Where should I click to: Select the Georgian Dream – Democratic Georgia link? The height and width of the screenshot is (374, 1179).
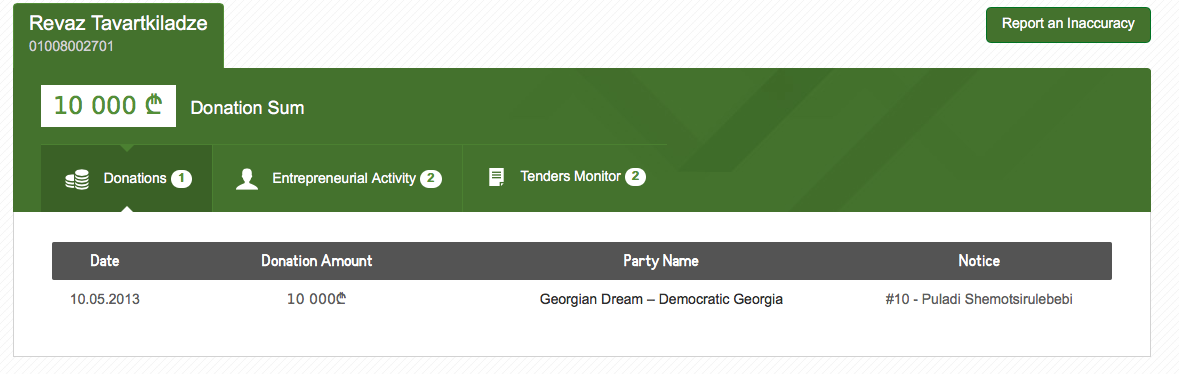661,300
